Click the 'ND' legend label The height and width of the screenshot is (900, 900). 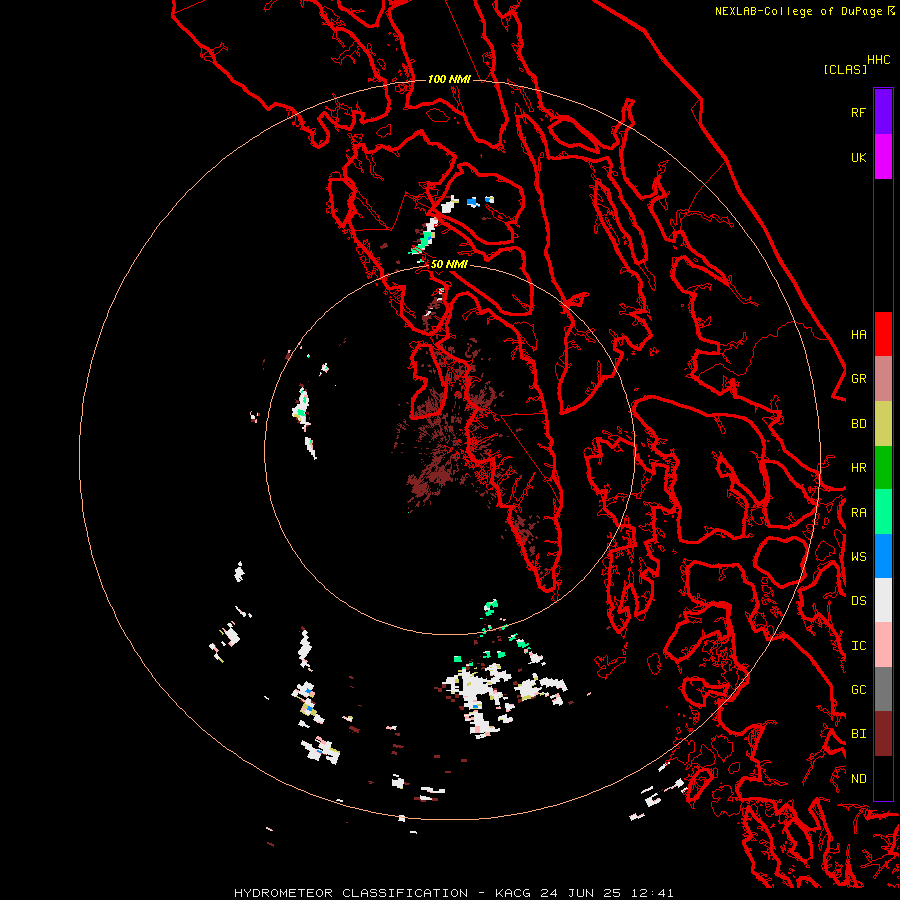click(x=858, y=779)
